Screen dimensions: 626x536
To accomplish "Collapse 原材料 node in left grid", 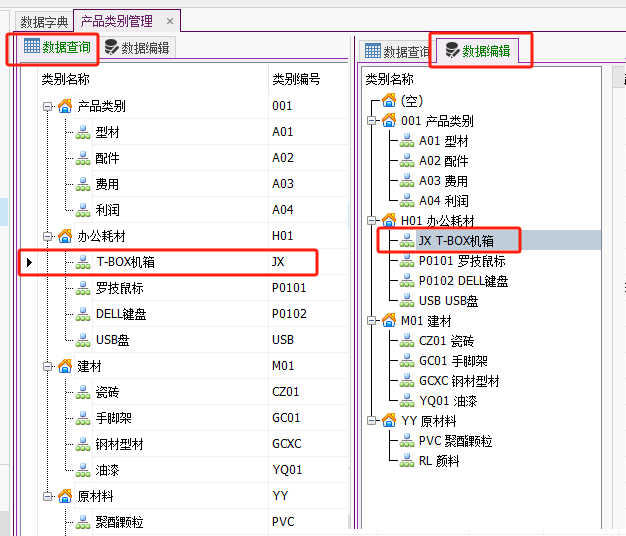I will pyautogui.click(x=48, y=496).
